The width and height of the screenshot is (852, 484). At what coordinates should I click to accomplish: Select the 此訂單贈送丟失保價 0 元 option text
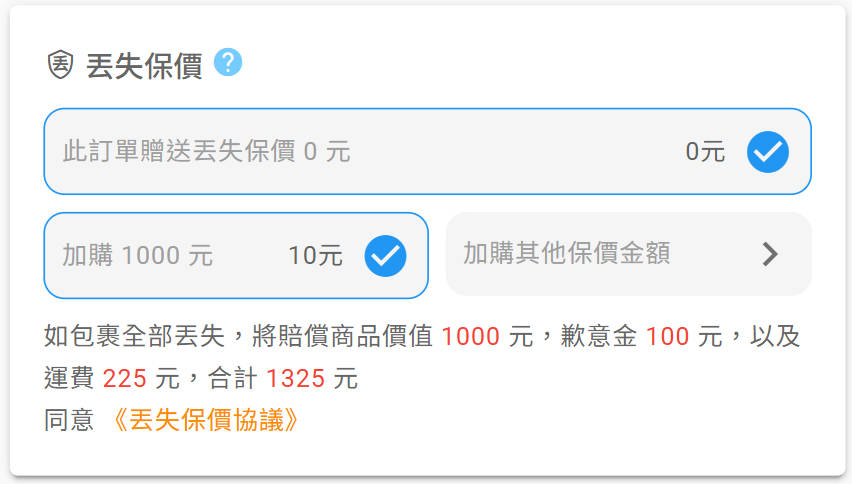(206, 151)
